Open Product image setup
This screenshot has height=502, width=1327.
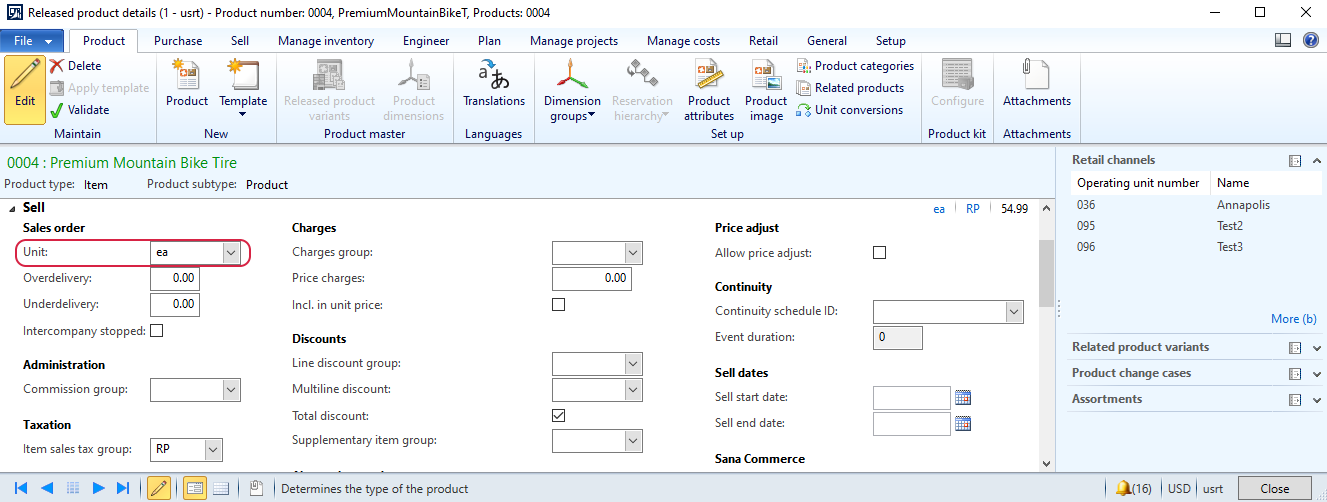coord(766,89)
